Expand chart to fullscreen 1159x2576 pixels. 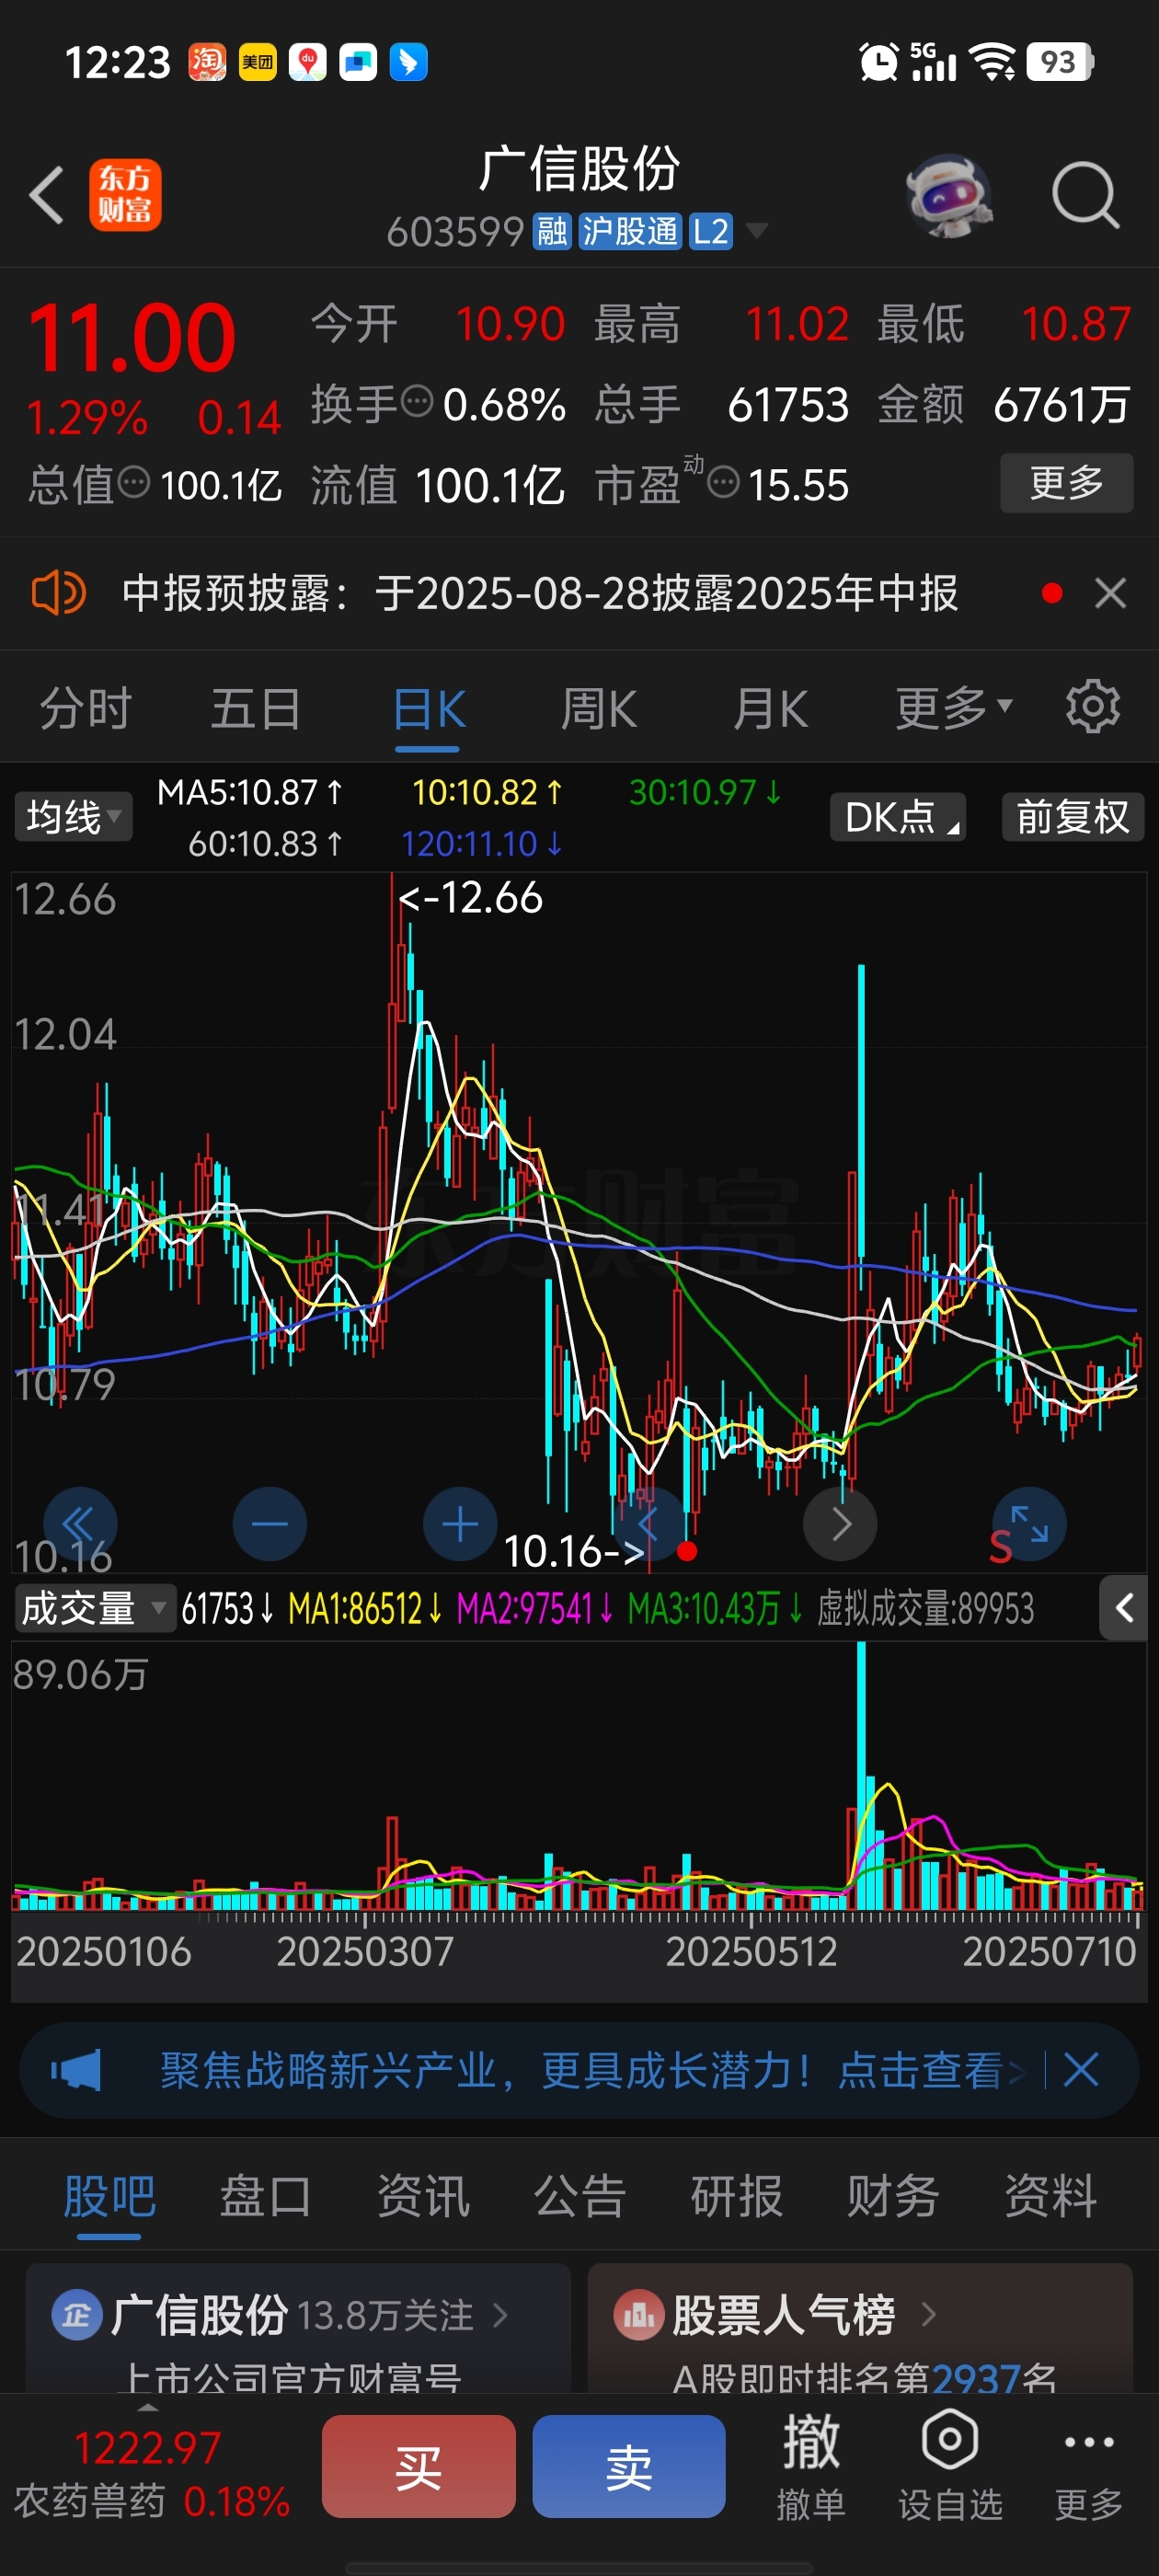point(1029,1524)
